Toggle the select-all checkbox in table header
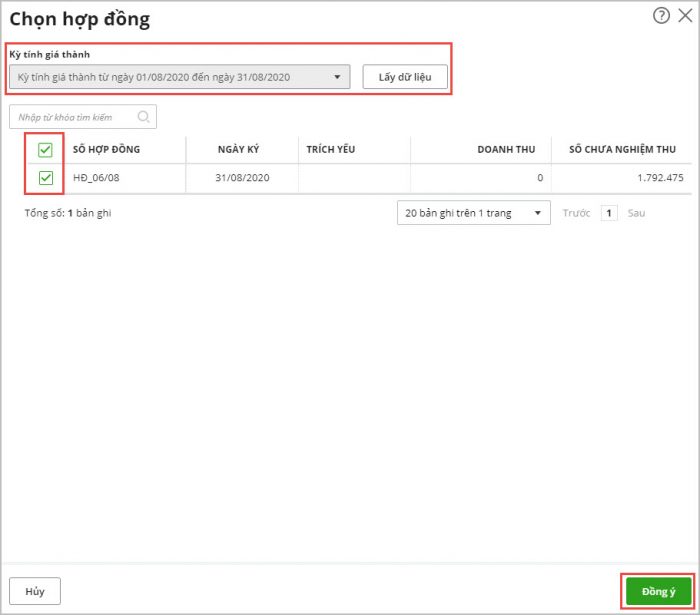700x615 pixels. 45,150
